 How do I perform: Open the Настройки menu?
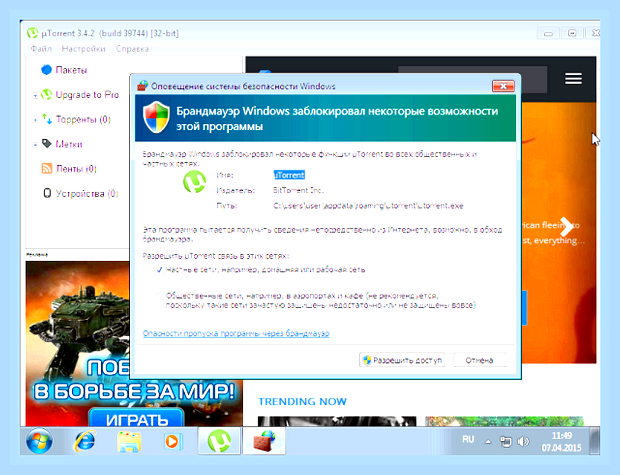(83, 49)
